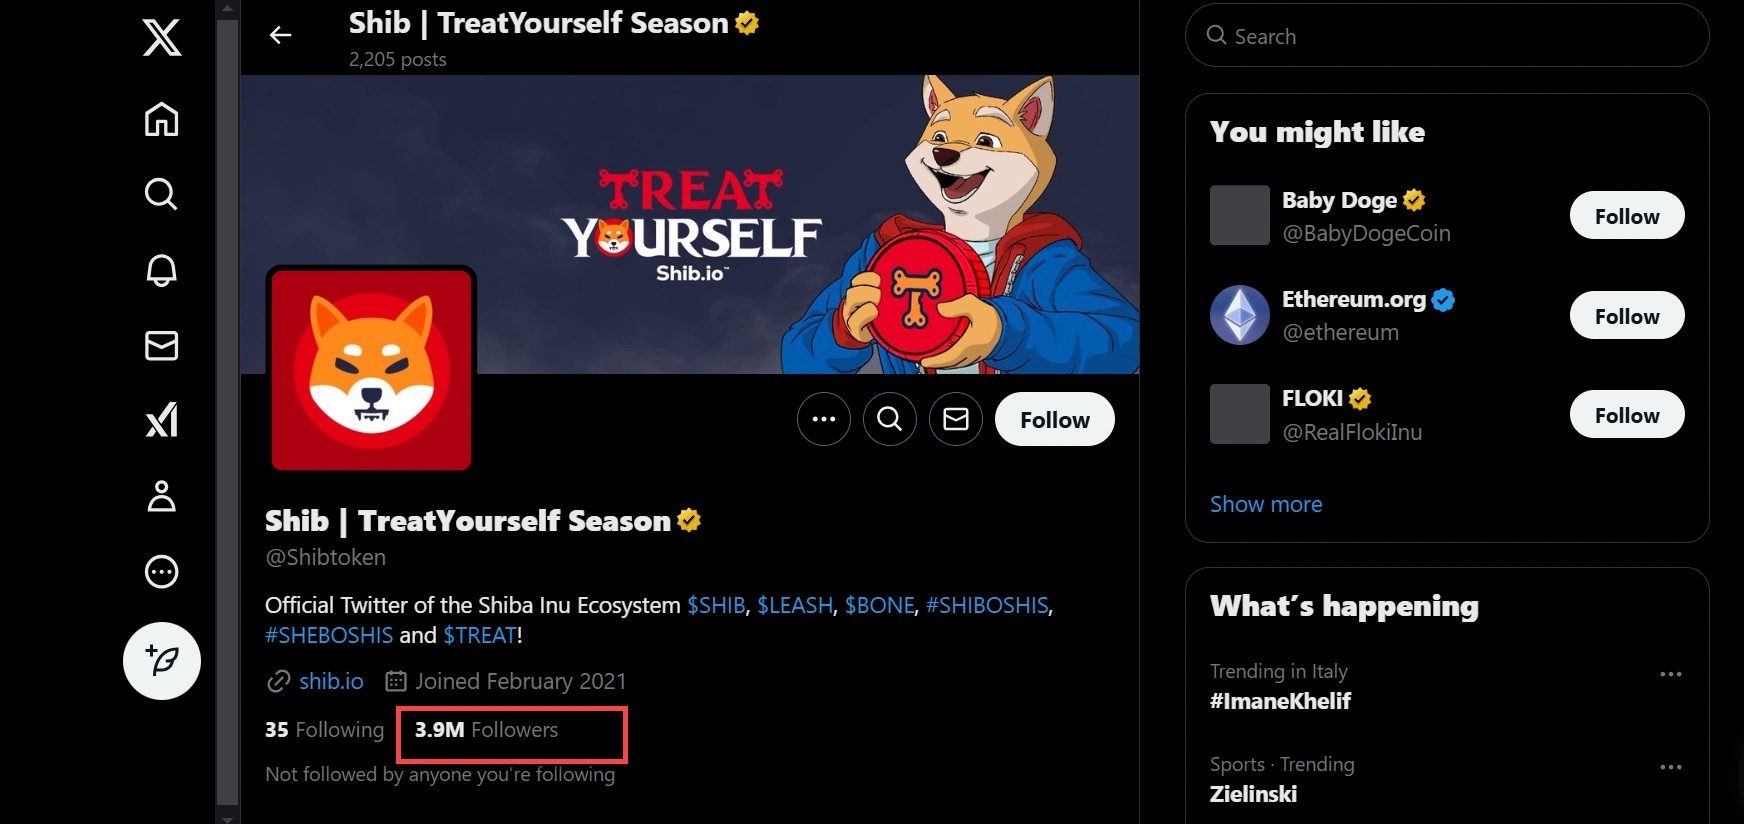
Task: Click Show more suggestions link
Action: click(x=1266, y=504)
